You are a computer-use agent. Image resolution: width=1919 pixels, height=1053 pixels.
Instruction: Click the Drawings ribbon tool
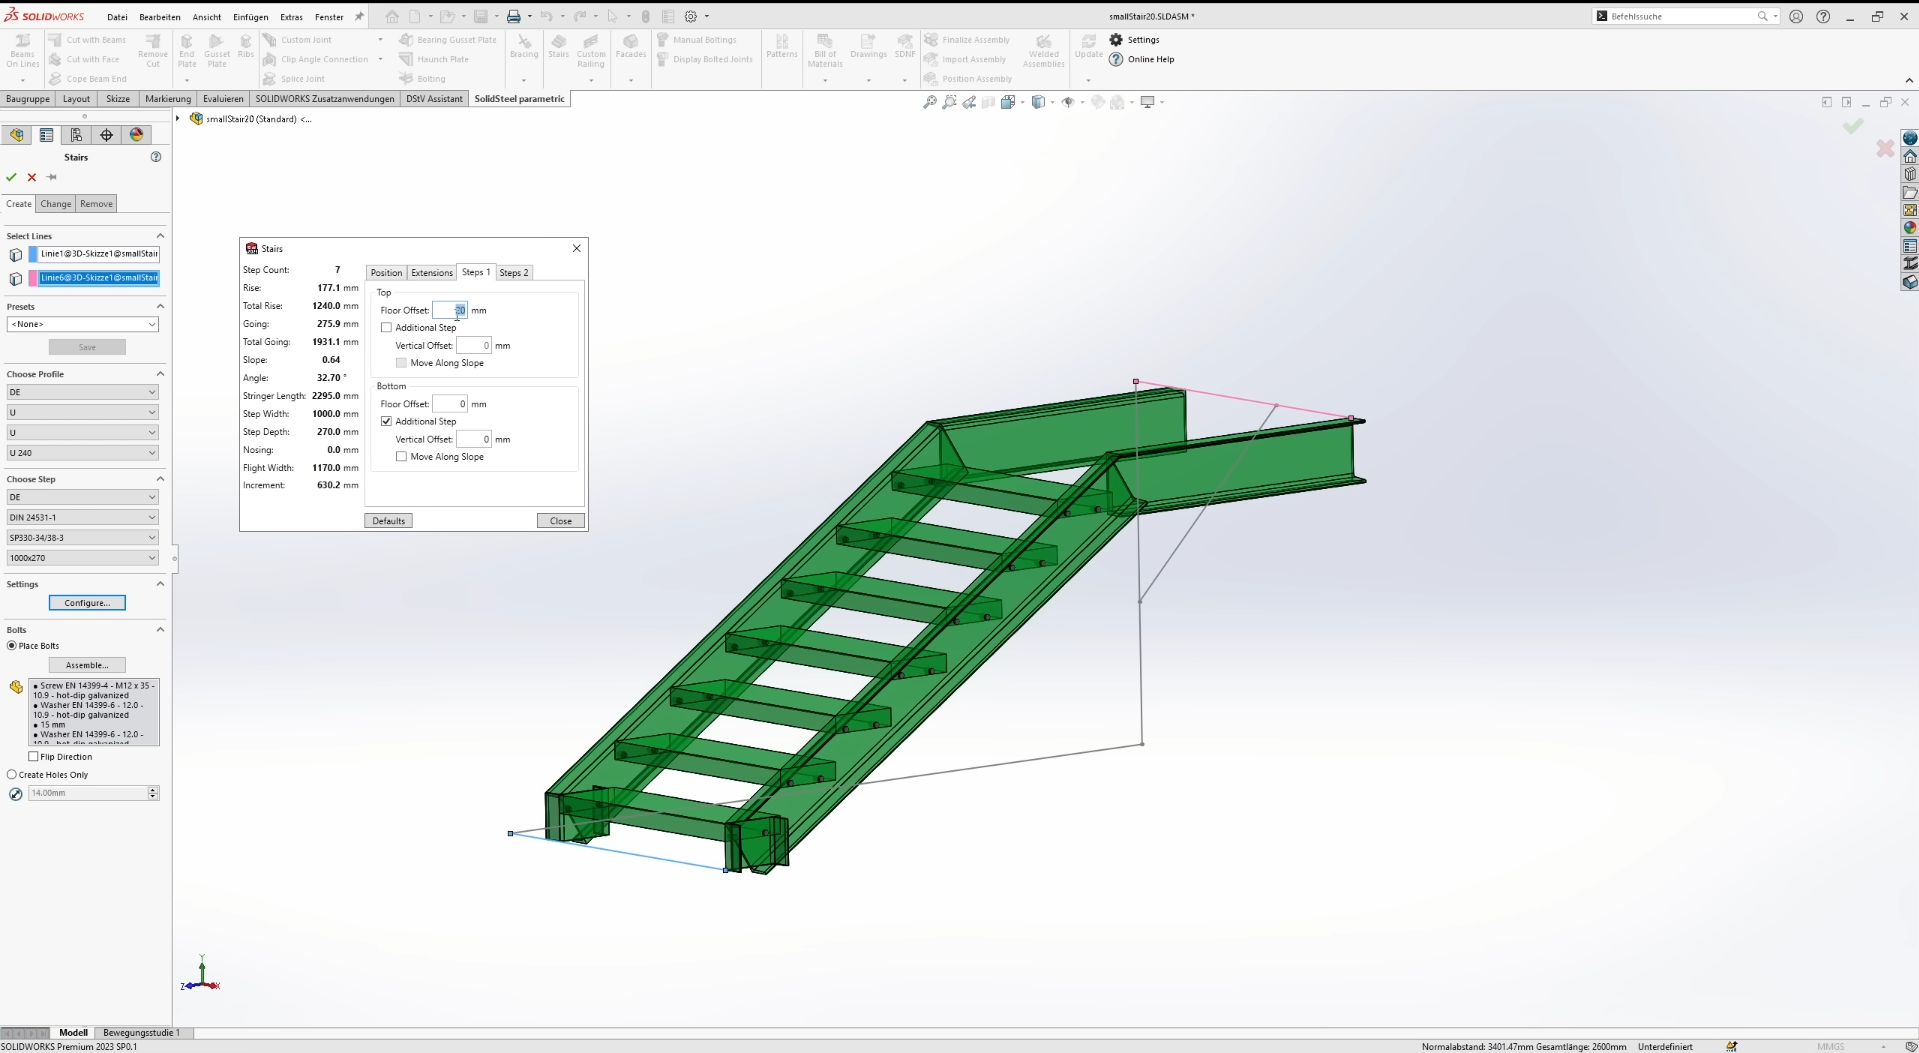[868, 46]
